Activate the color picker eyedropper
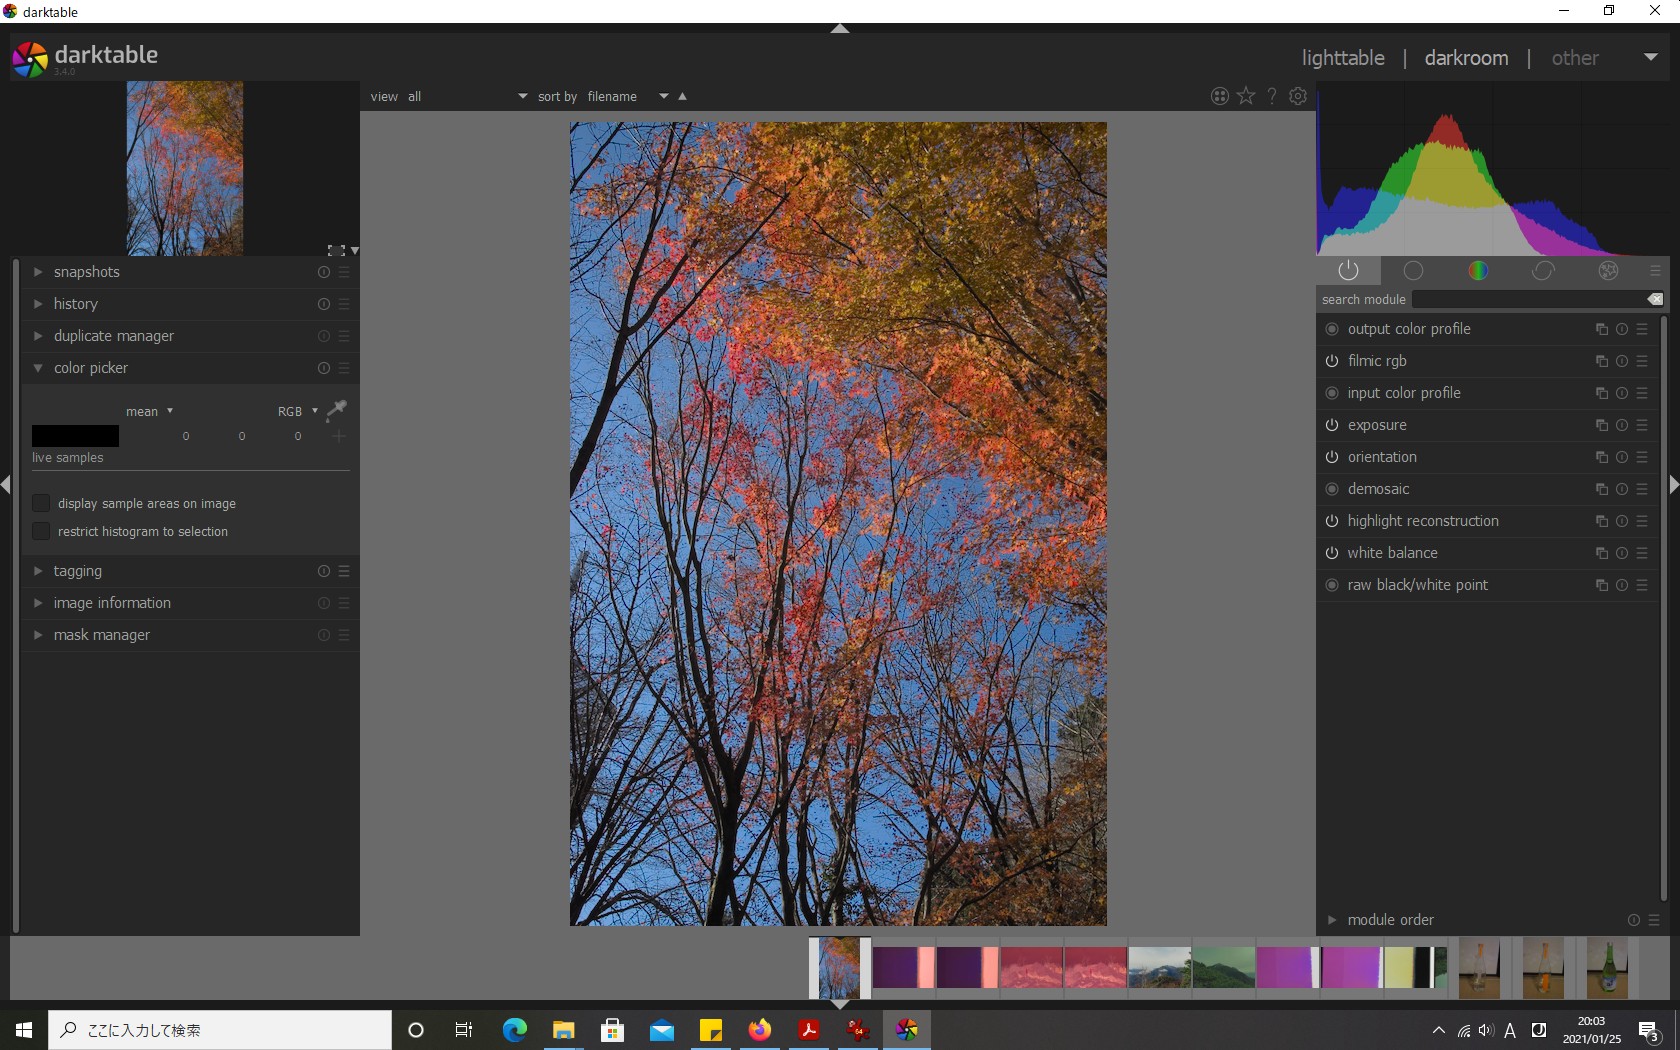The image size is (1680, 1050). tap(337, 410)
